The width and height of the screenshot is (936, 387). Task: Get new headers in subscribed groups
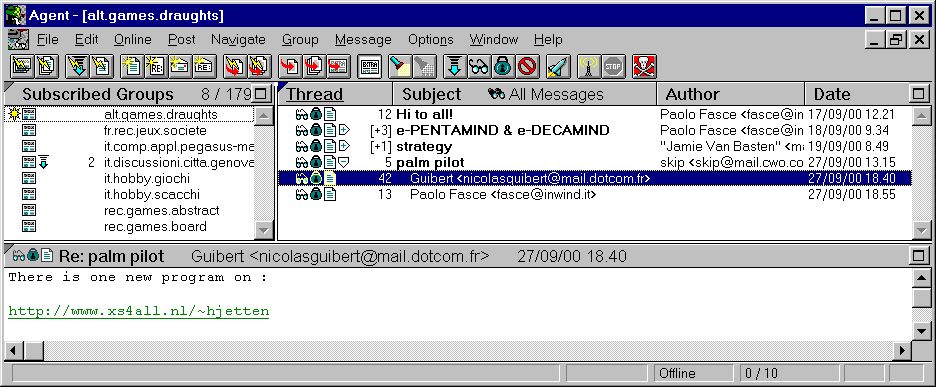23,66
